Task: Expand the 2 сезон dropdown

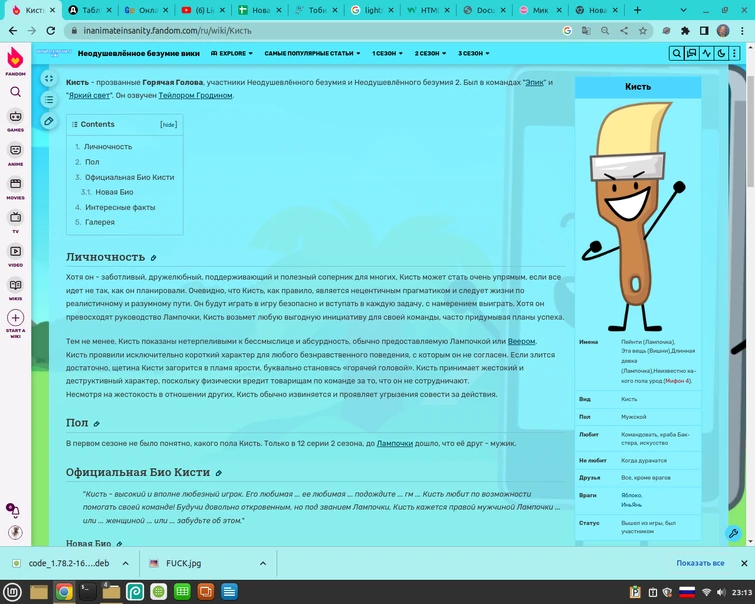Action: (430, 53)
